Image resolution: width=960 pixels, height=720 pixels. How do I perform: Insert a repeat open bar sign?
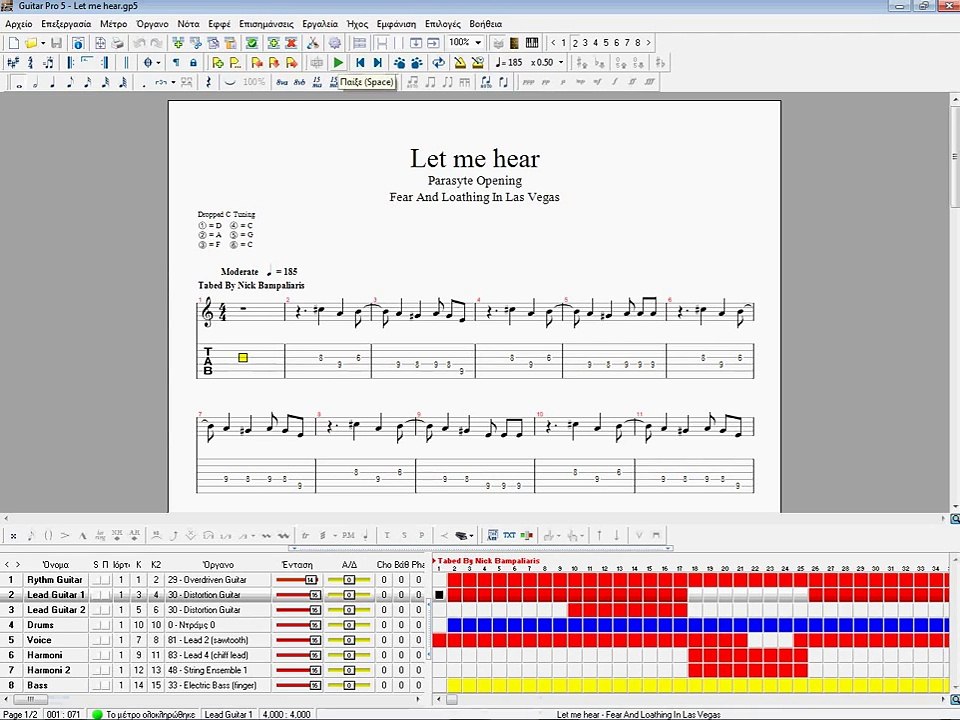pos(70,62)
